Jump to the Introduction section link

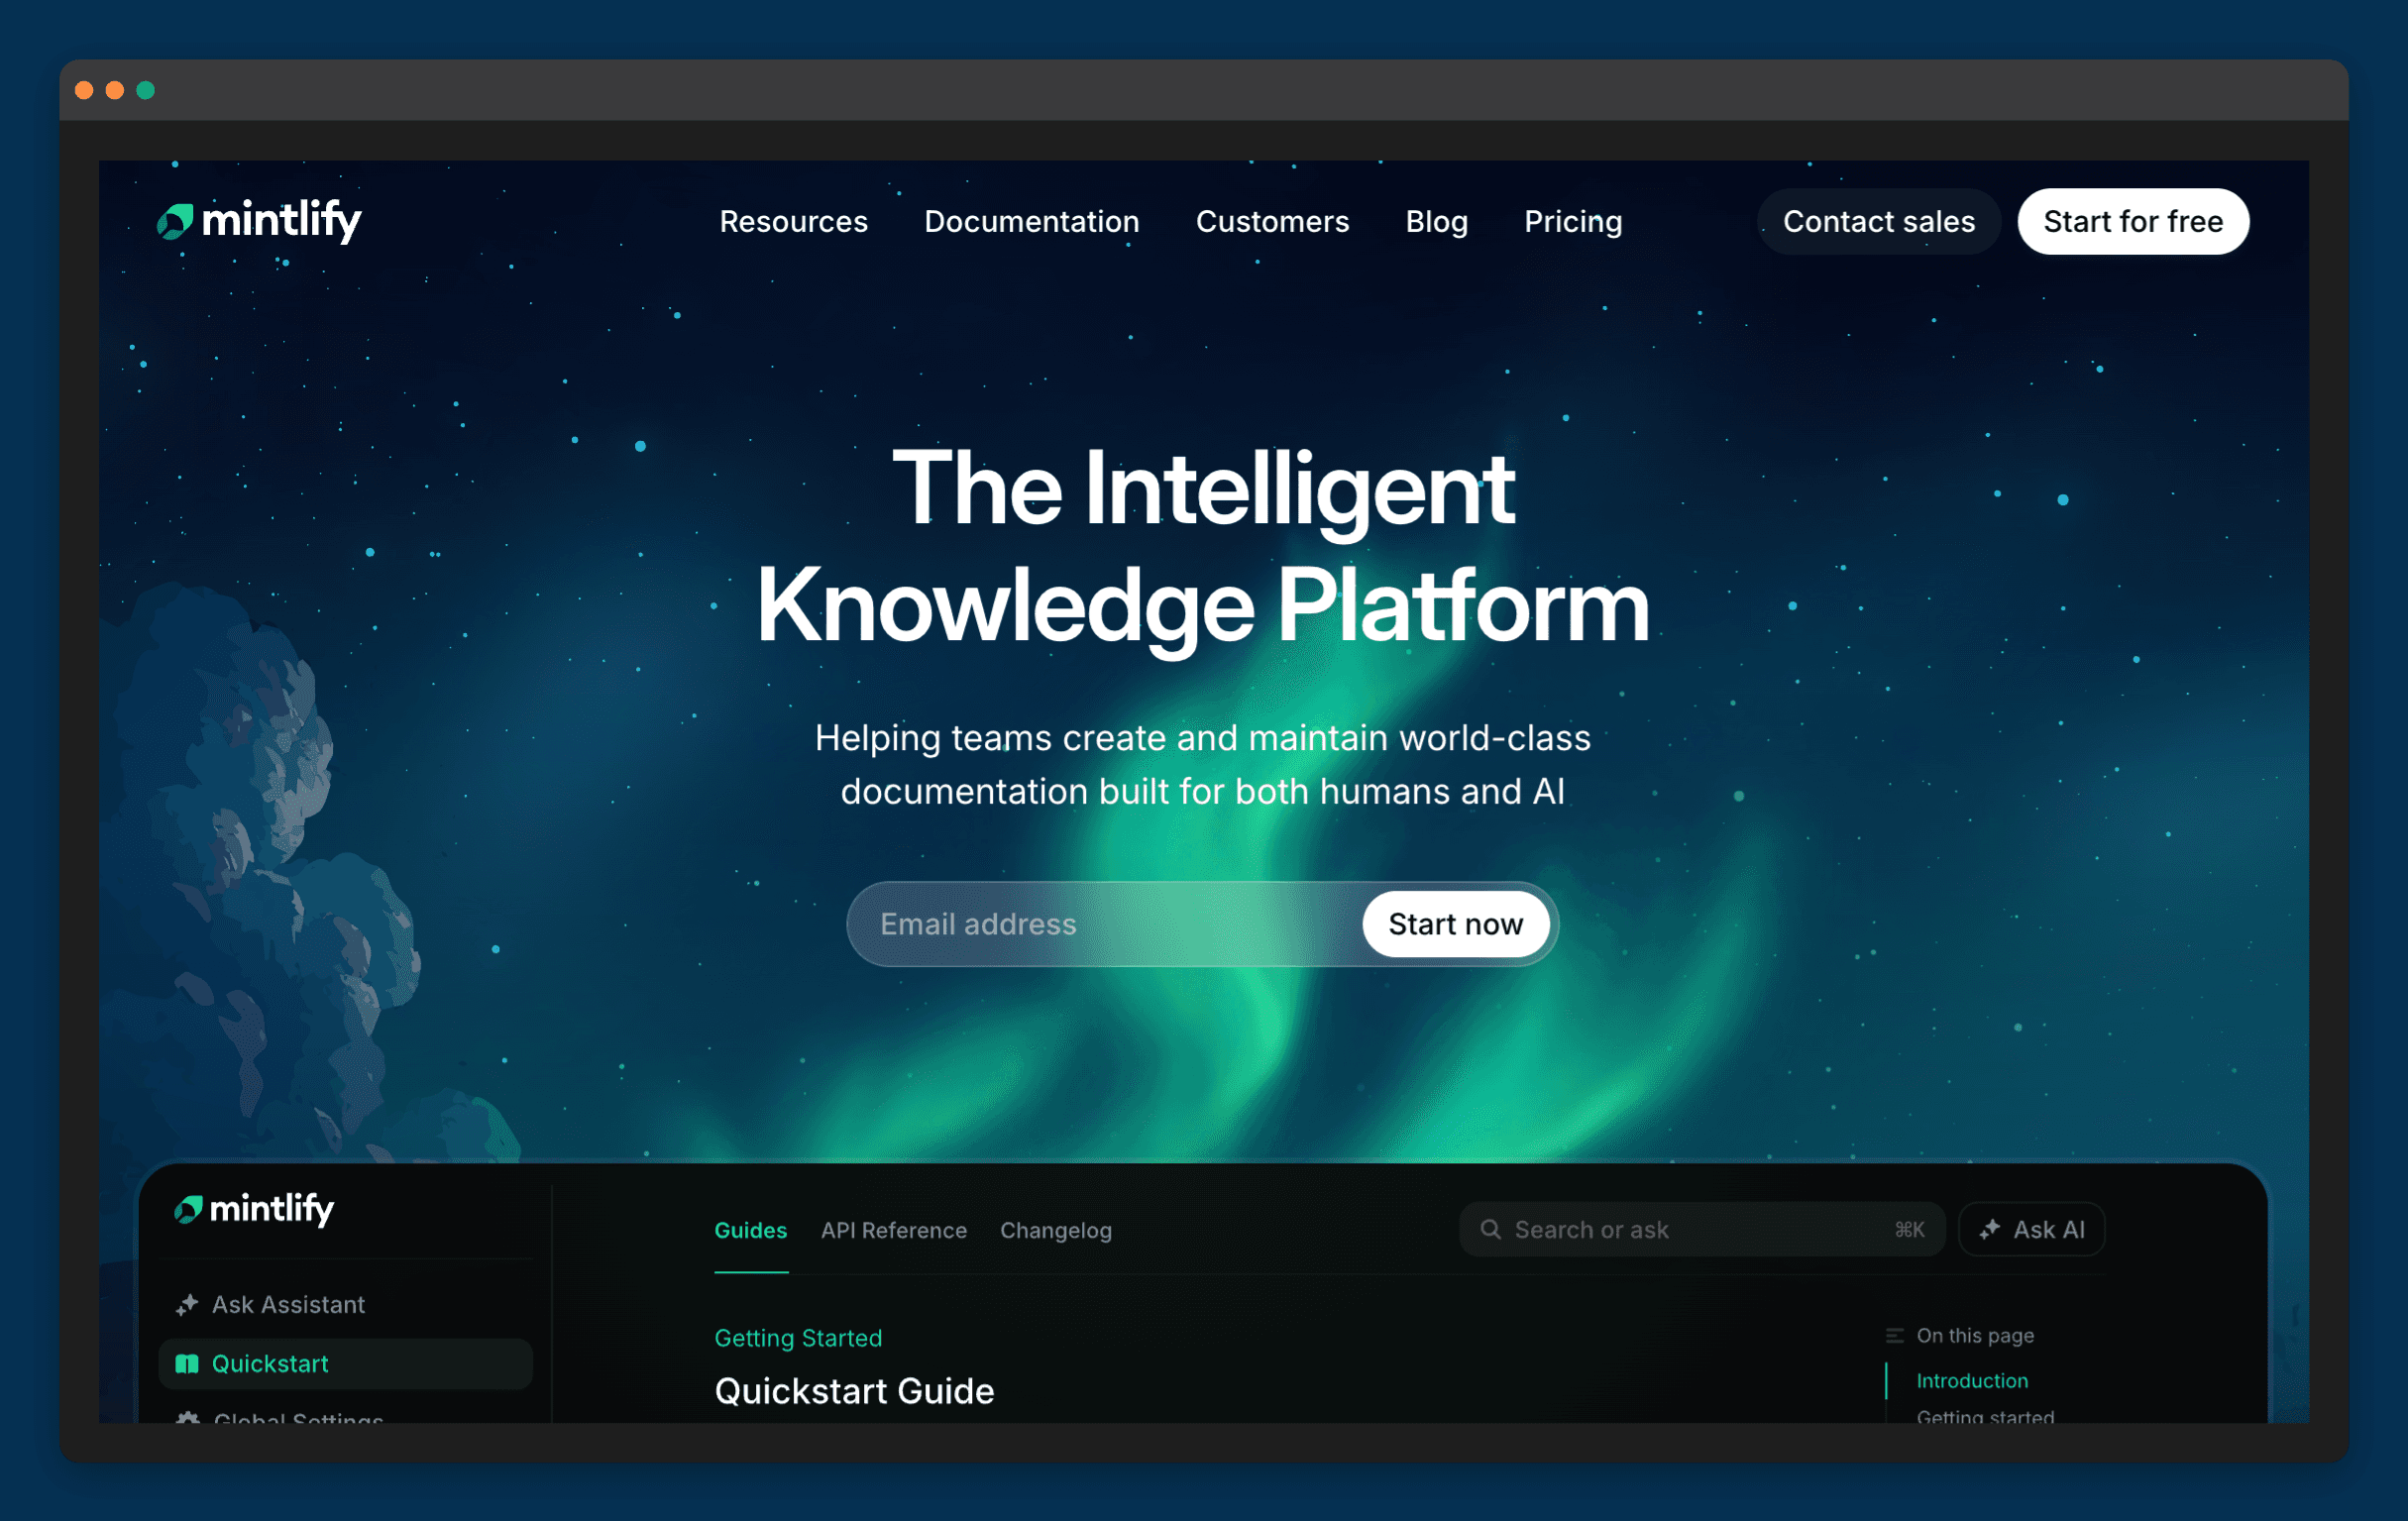tap(1971, 1380)
